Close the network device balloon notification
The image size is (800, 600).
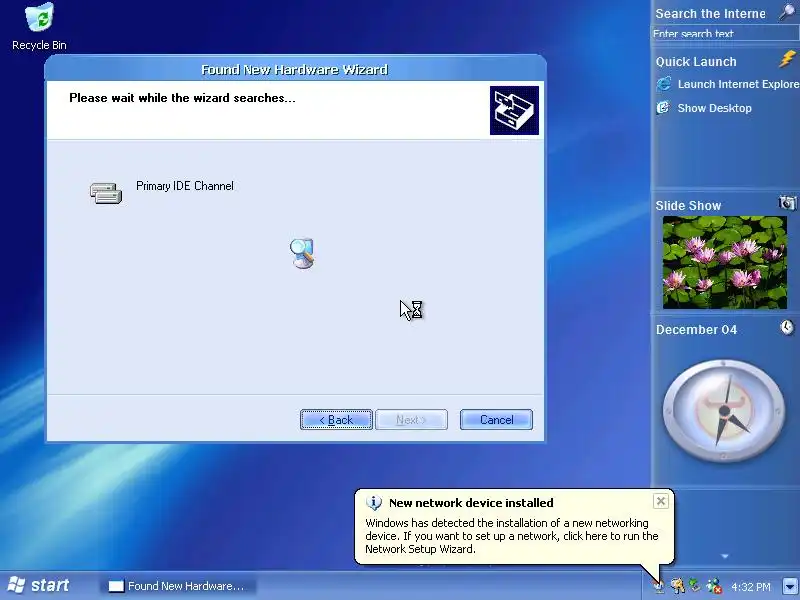point(661,501)
